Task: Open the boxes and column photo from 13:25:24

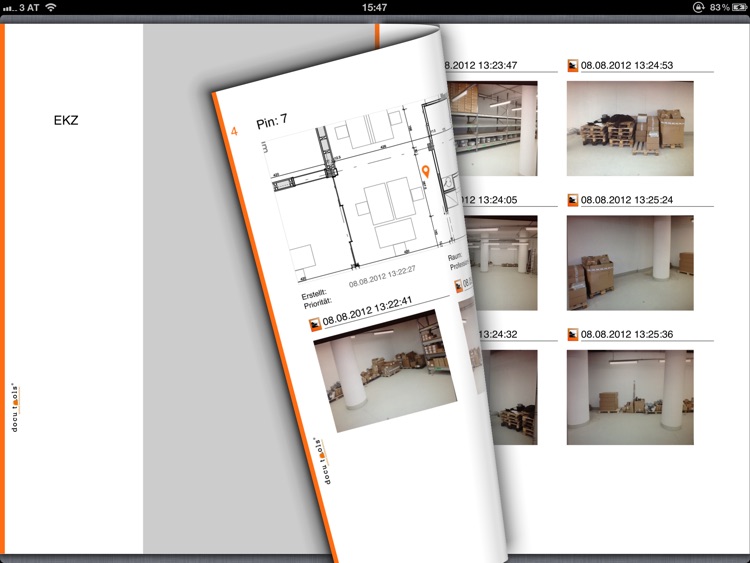Action: 630,263
